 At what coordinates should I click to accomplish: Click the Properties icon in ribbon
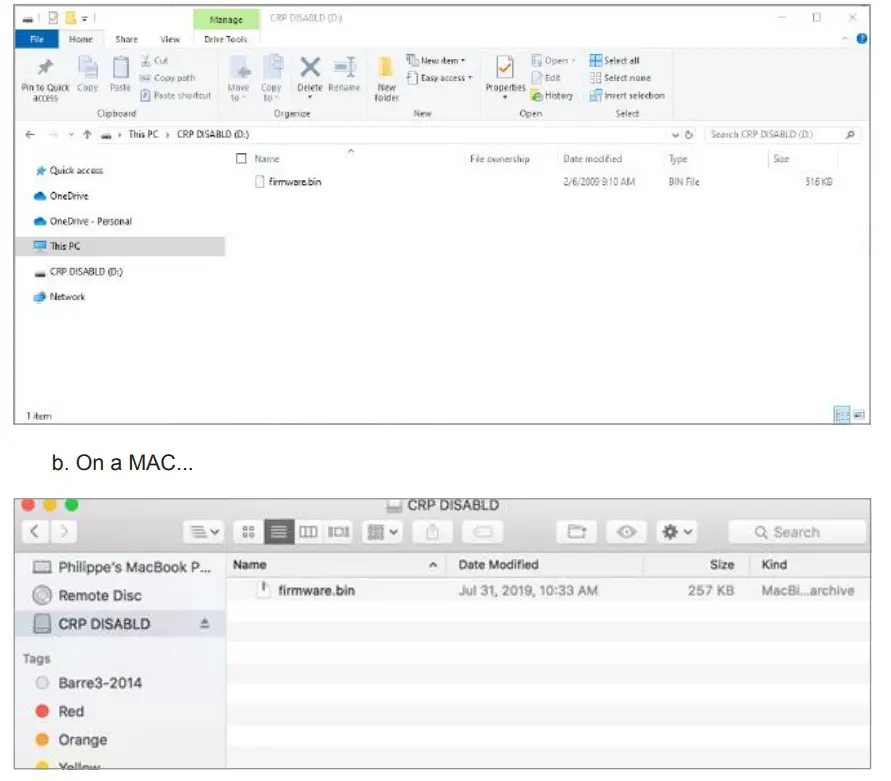tap(505, 67)
